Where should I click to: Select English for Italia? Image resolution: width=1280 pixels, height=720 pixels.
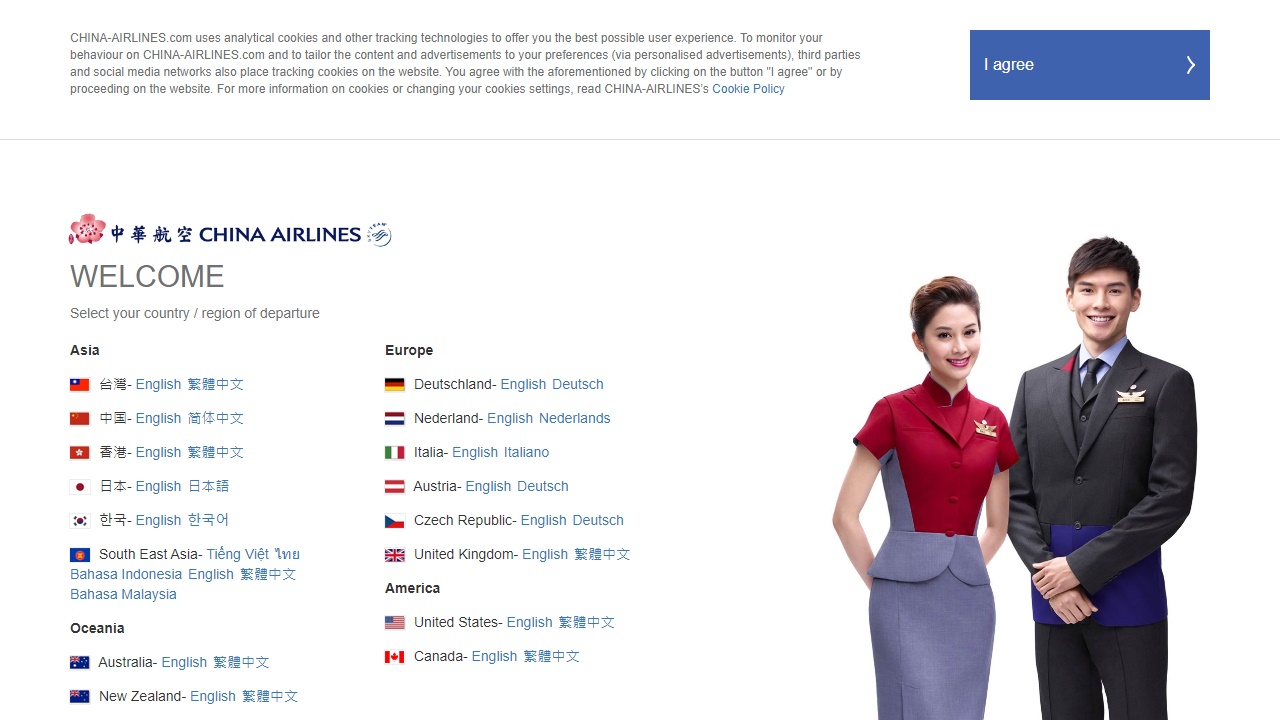(x=475, y=452)
